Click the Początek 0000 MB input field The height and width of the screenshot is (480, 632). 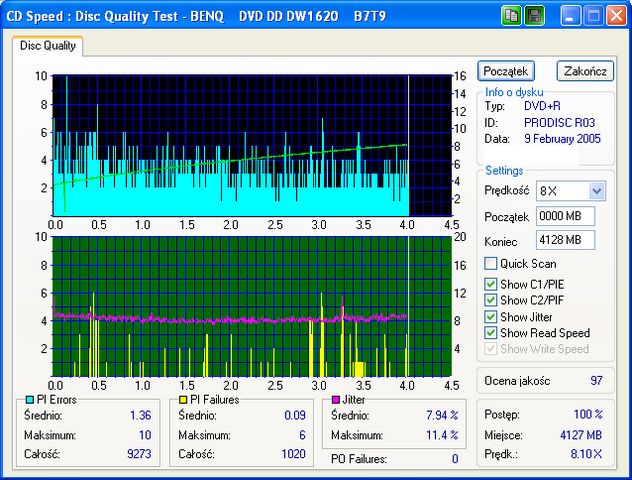[565, 216]
